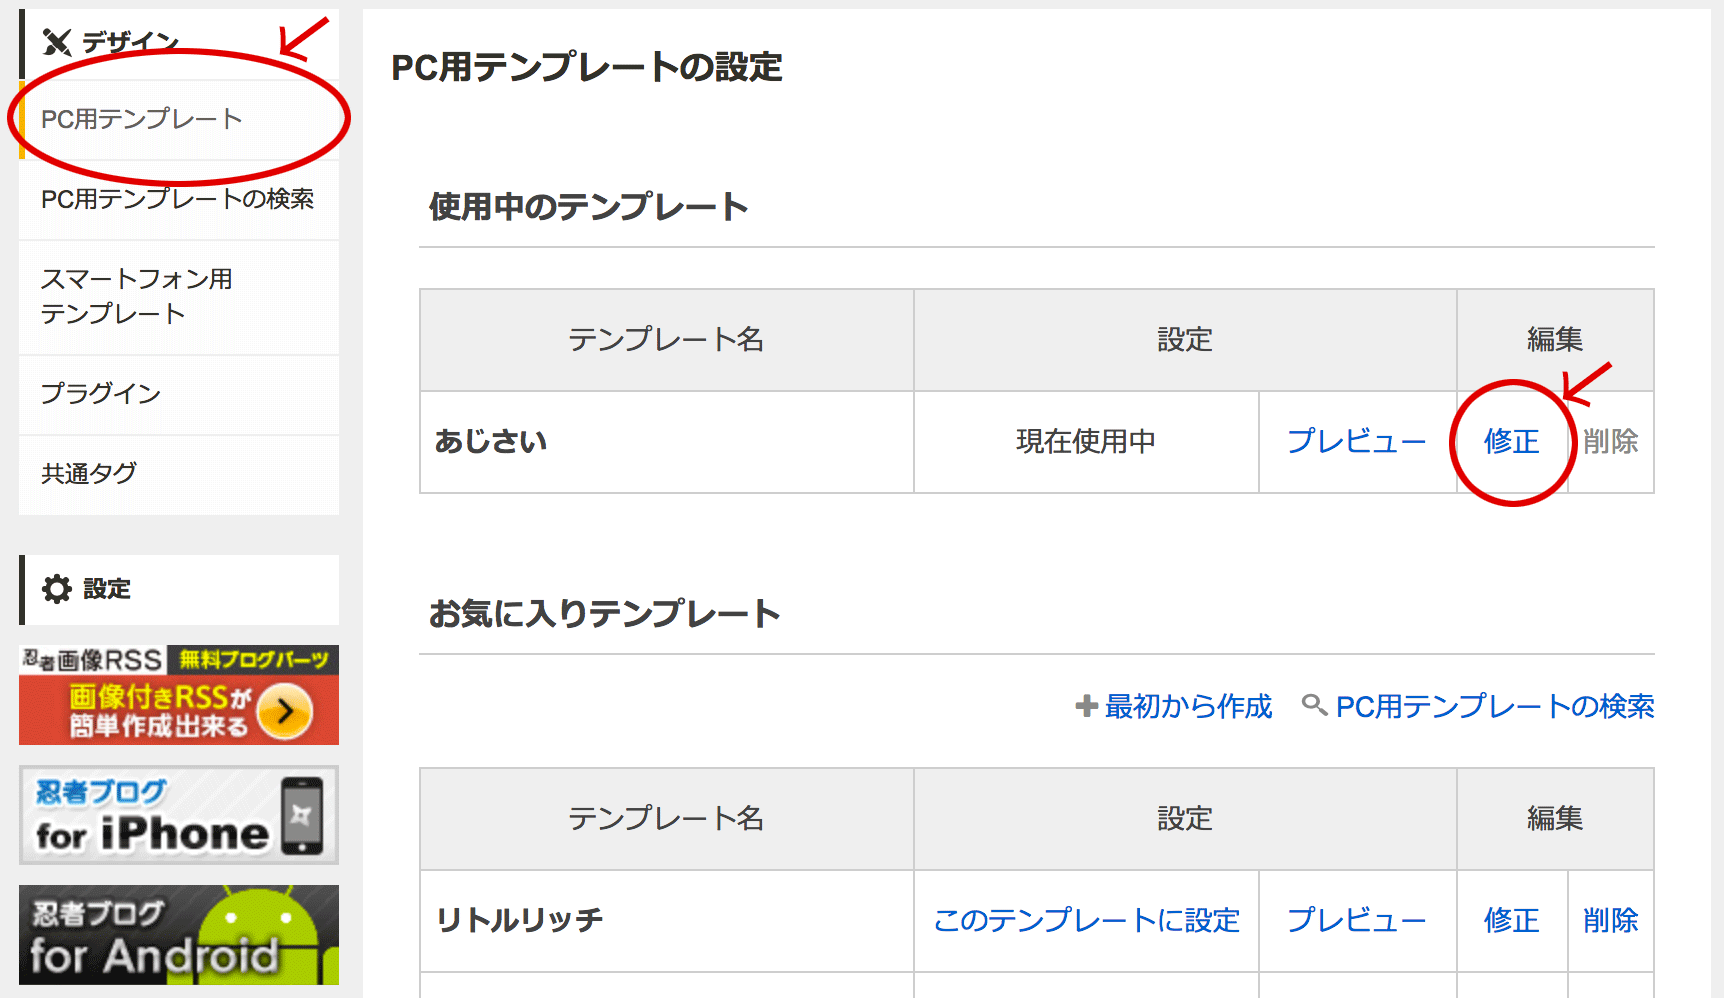This screenshot has width=1724, height=998.
Task: Click the orange arrow on RSS banner
Action: 285,711
